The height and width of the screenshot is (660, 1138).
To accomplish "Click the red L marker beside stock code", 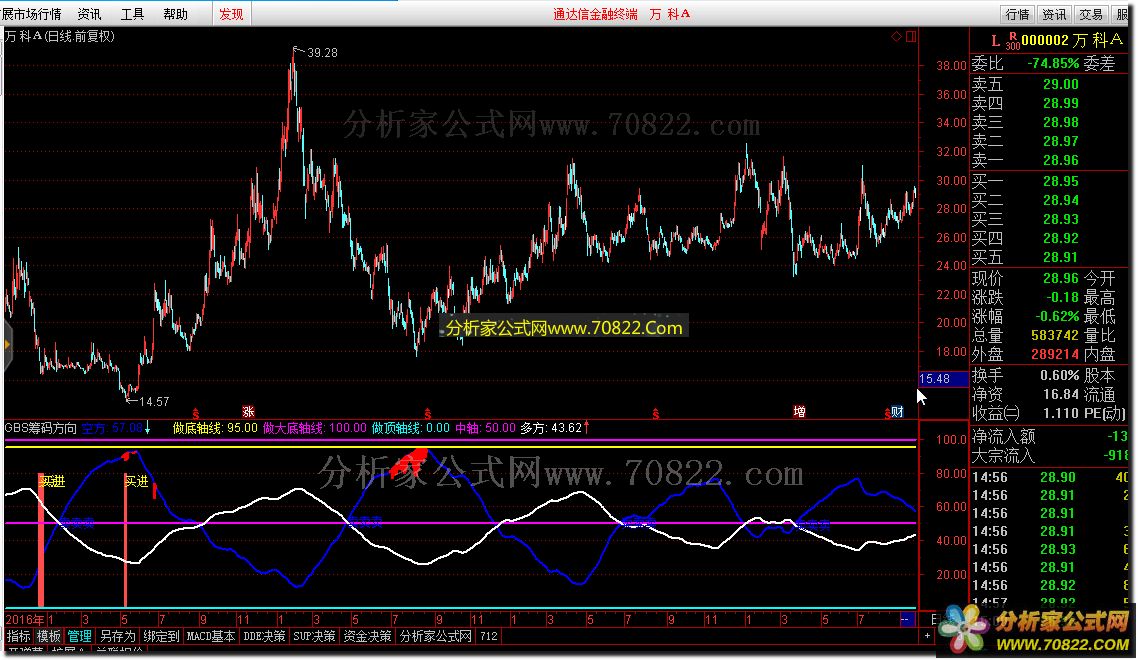I will pyautogui.click(x=995, y=41).
